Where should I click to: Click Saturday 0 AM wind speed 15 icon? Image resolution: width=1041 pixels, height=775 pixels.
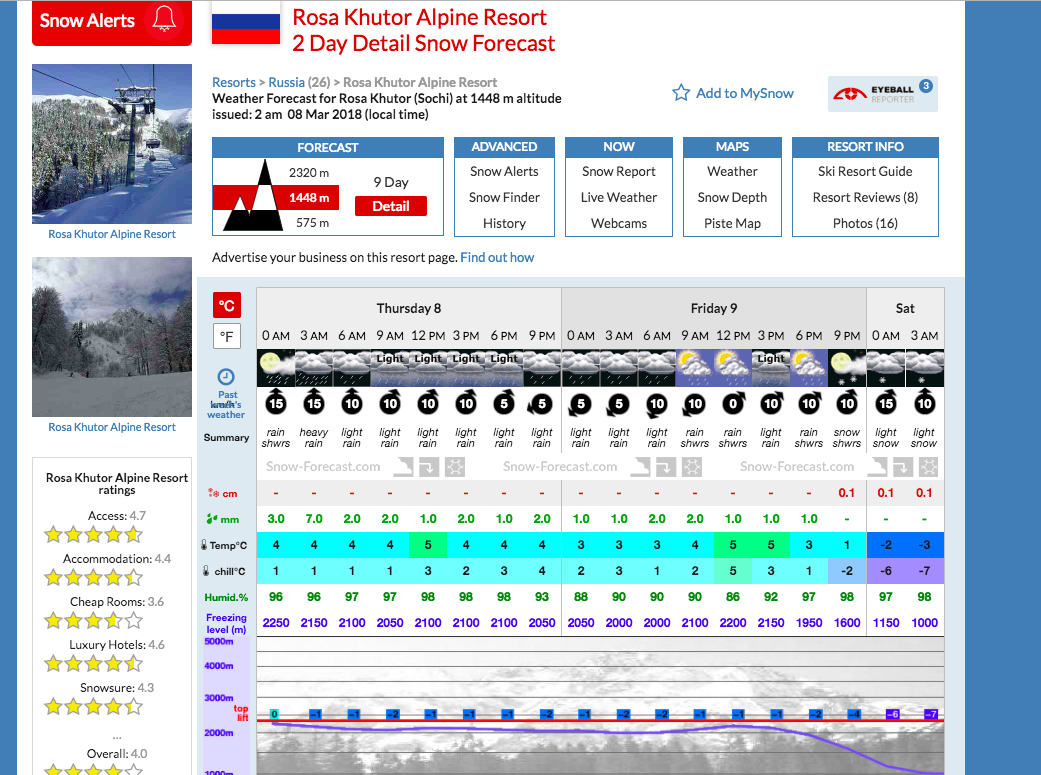(x=886, y=402)
